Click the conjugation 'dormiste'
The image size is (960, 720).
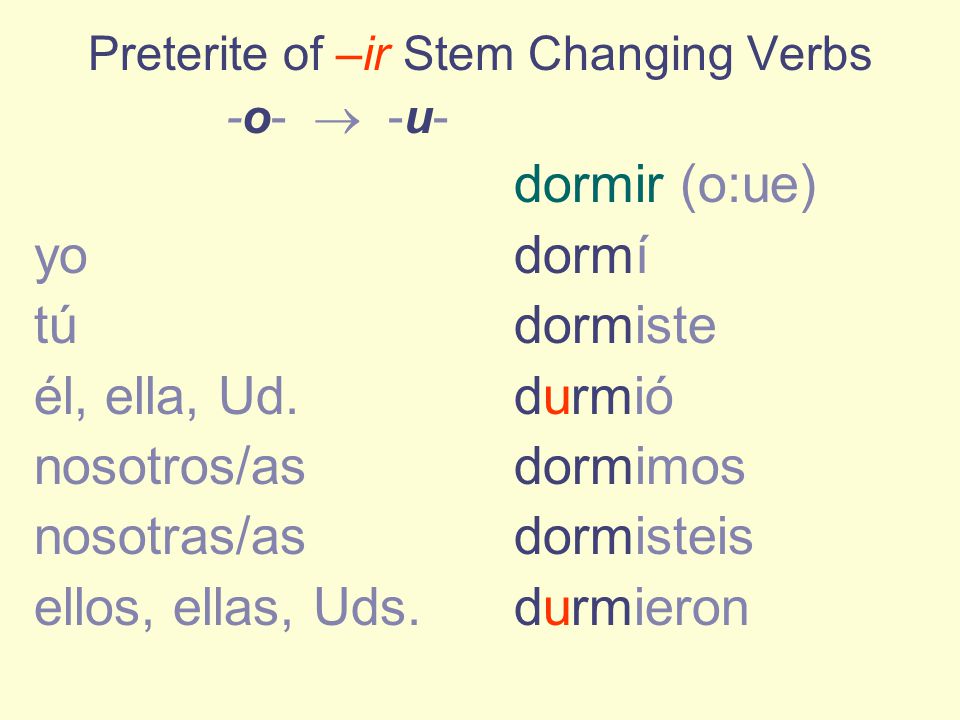pos(615,325)
